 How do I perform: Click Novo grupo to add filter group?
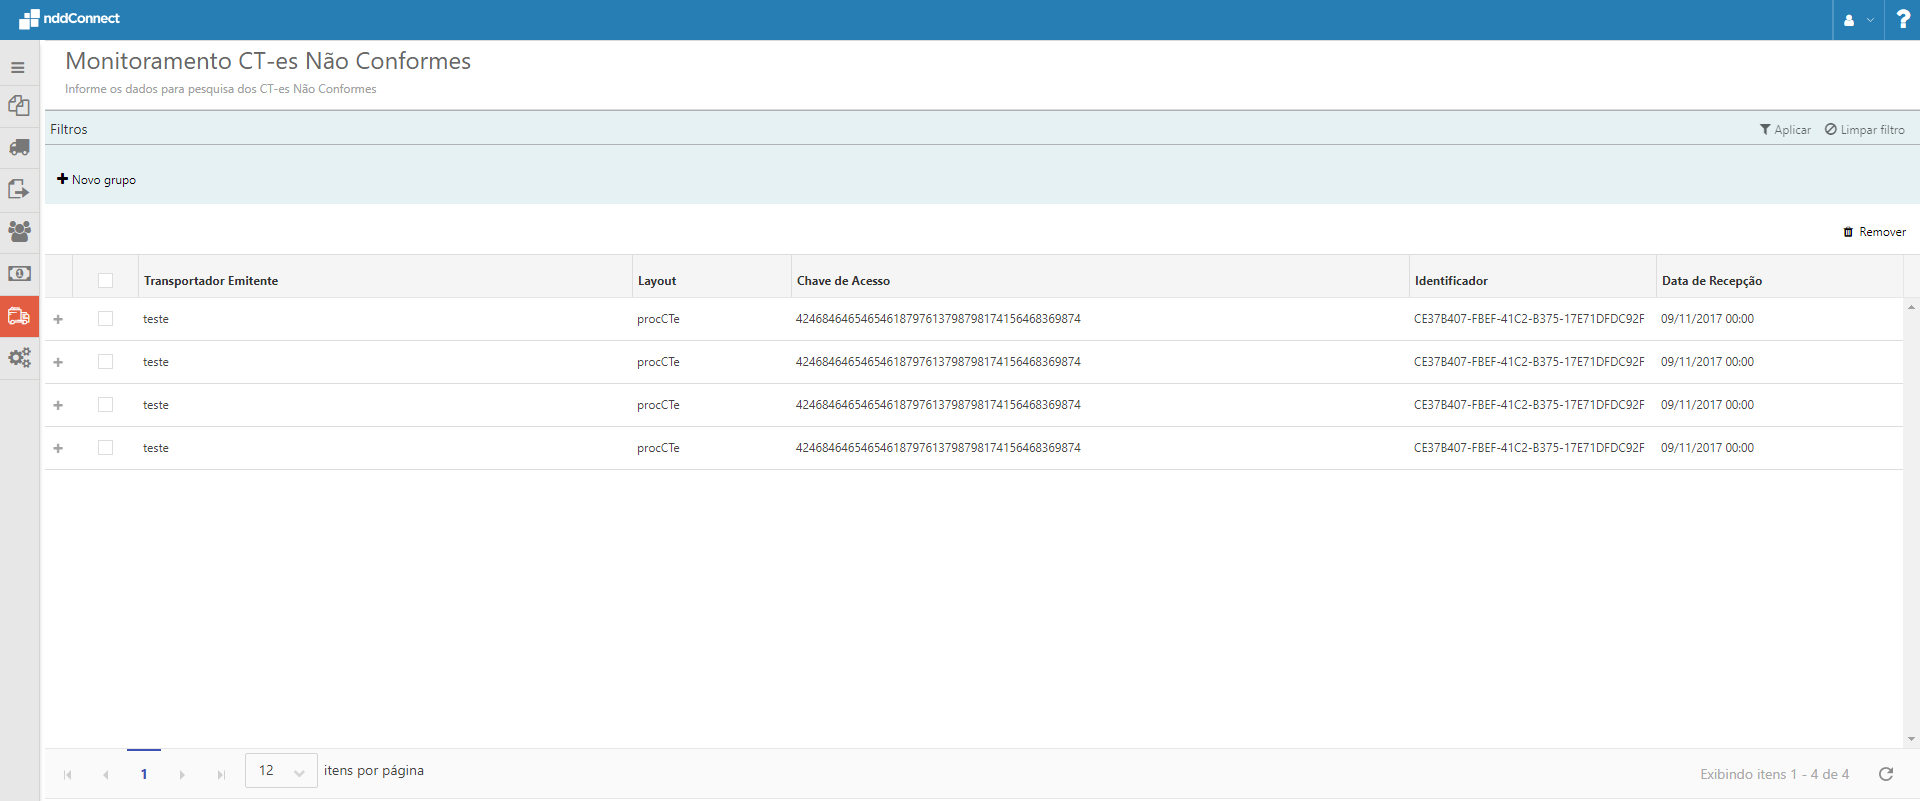(x=97, y=180)
